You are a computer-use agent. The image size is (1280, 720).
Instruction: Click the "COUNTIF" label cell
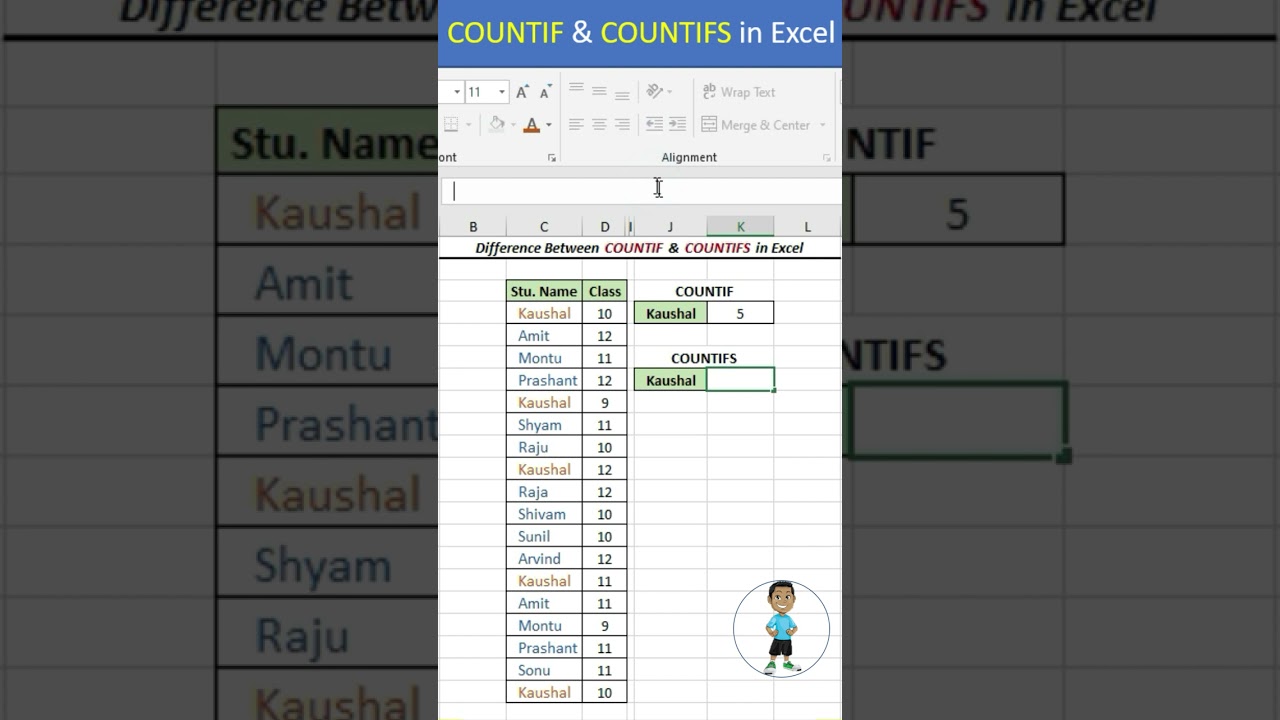click(704, 291)
